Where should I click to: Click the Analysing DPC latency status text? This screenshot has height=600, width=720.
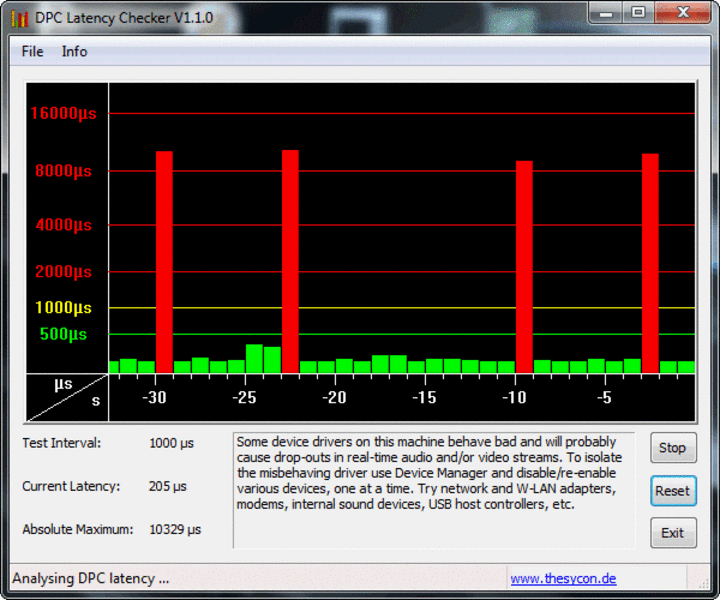pos(90,578)
